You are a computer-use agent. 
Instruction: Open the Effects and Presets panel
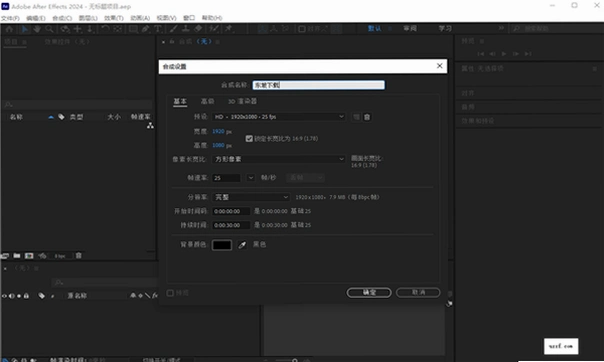coord(478,121)
